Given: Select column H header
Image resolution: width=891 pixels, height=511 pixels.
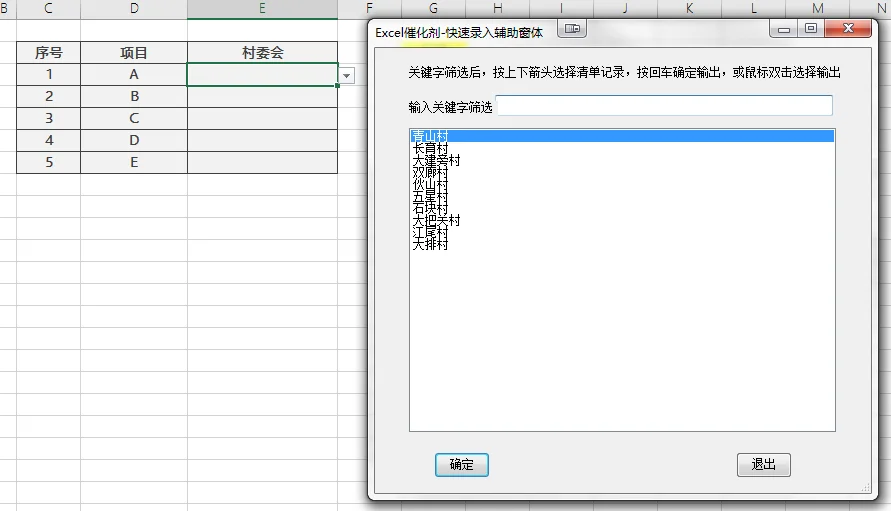Looking at the screenshot, I should point(497,9).
